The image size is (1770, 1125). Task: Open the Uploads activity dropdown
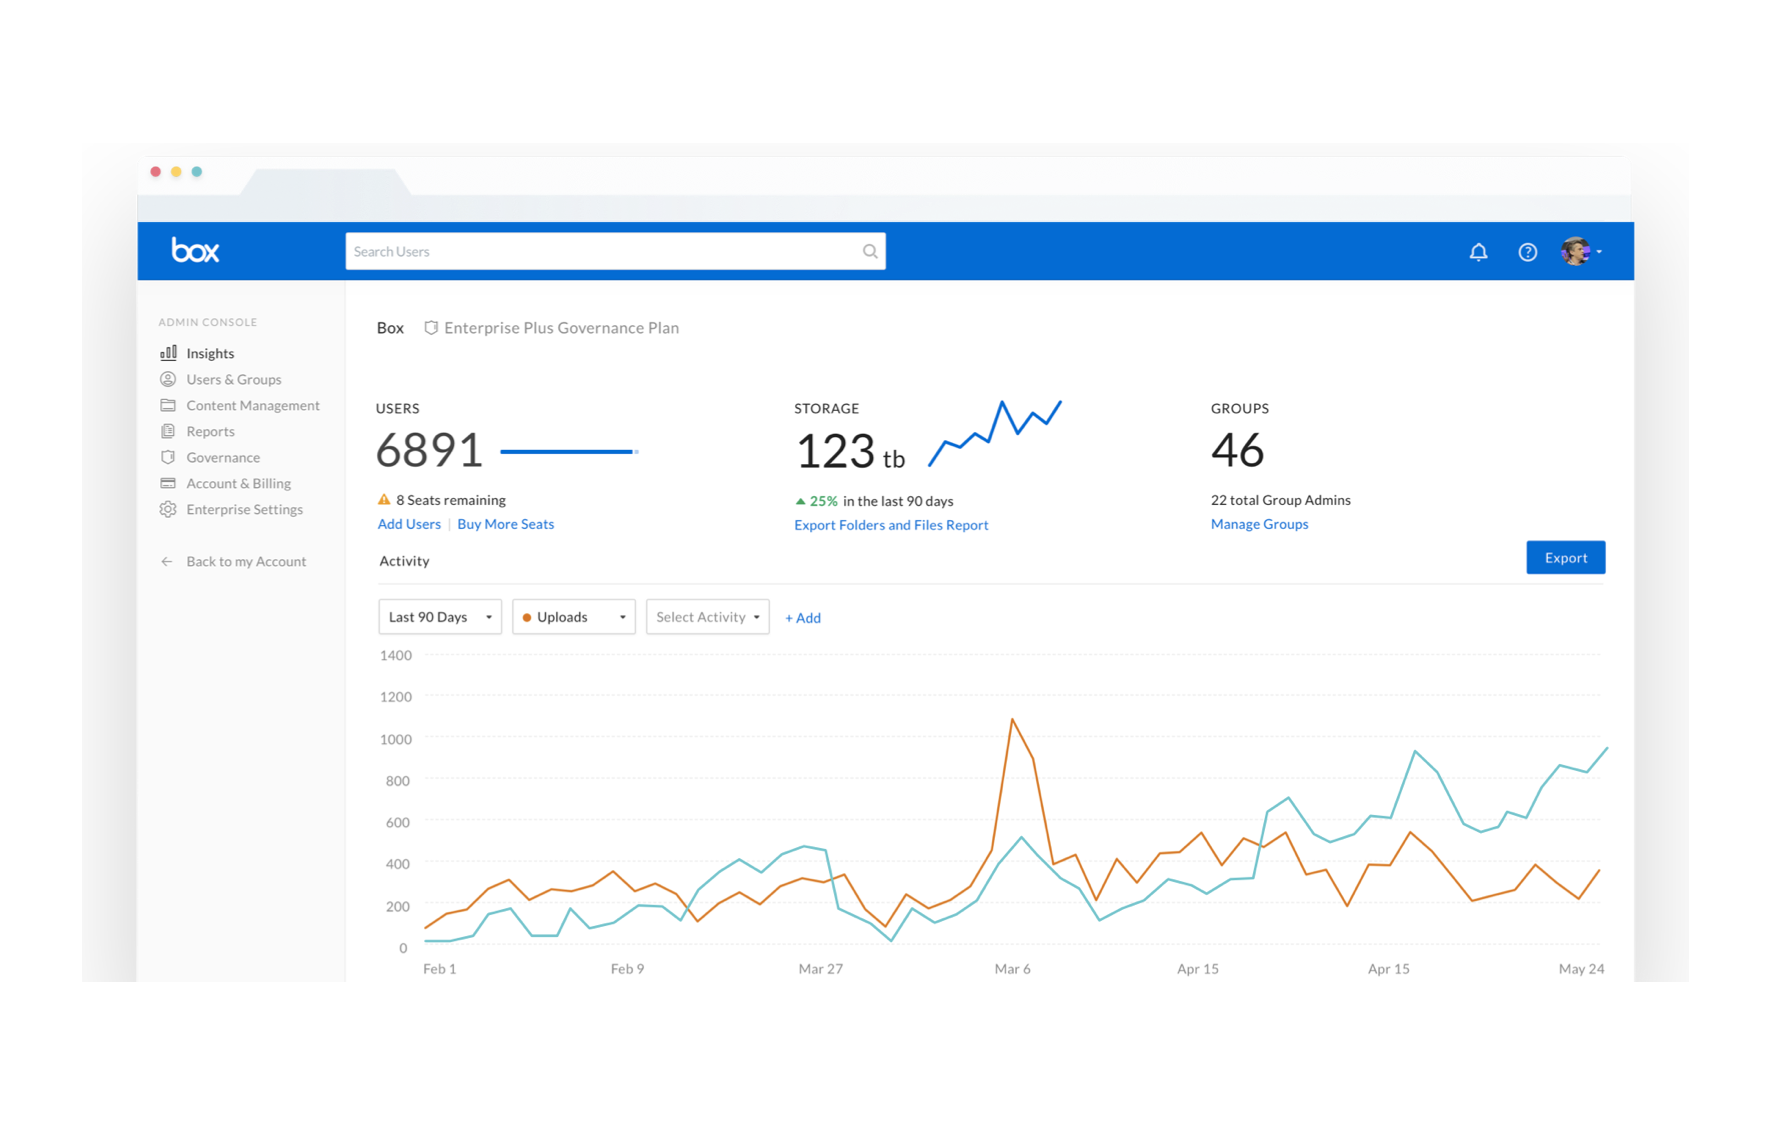(x=573, y=616)
